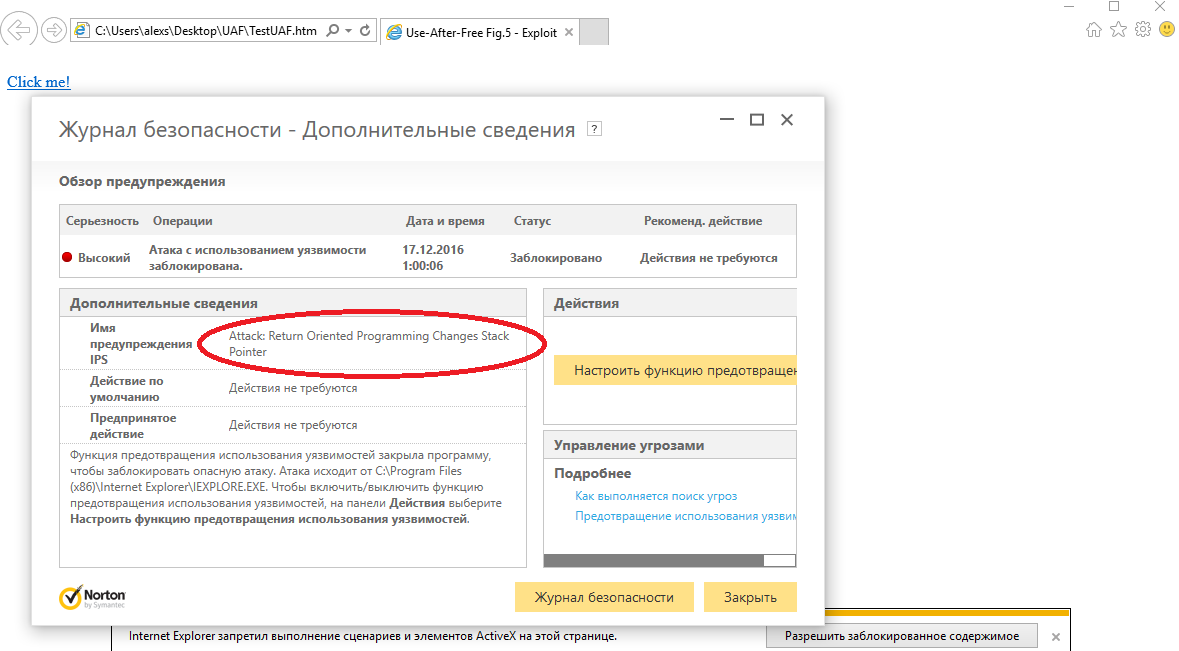This screenshot has width=1179, height=651.
Task: Click the horizontal scrollbar under Управление угрозами
Action: [669, 560]
